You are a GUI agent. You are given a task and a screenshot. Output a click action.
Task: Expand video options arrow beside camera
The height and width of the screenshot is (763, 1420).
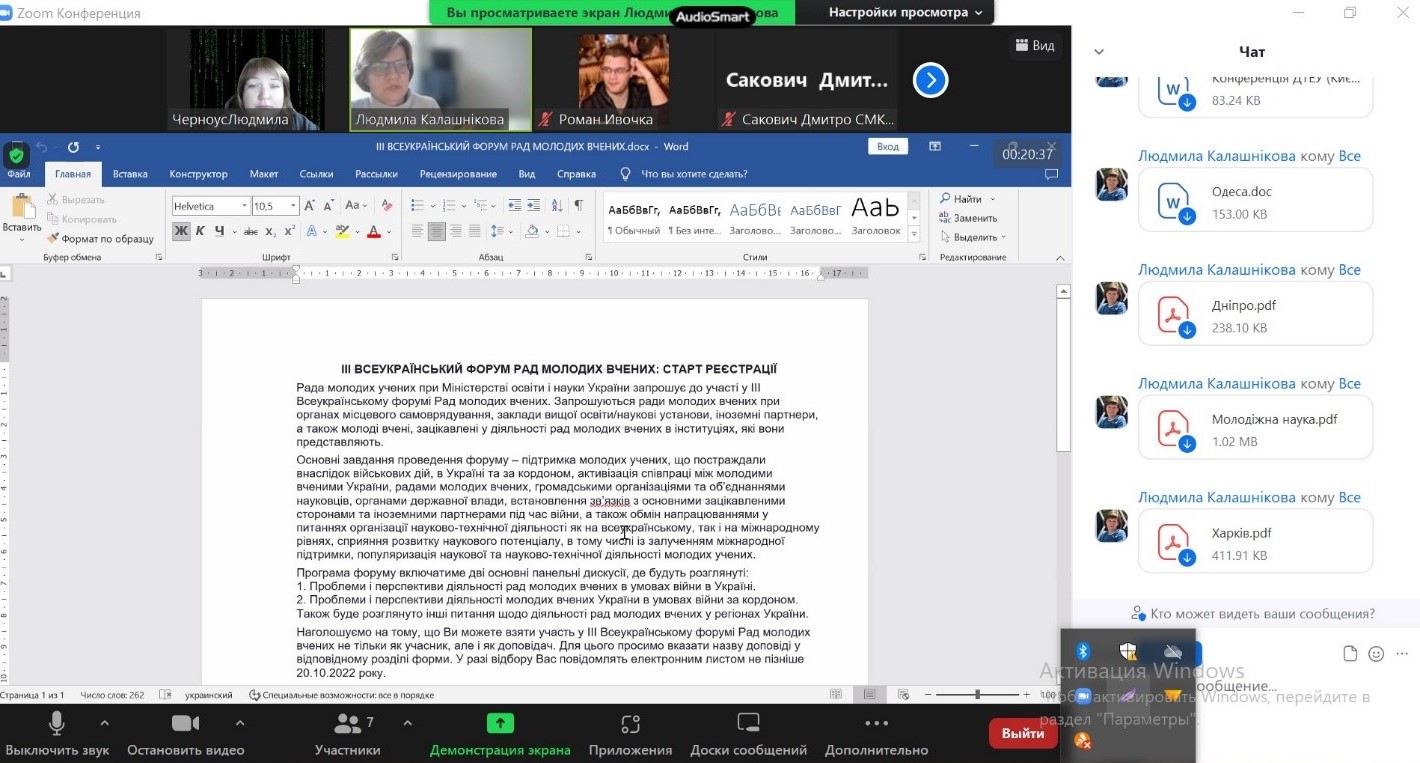click(239, 722)
